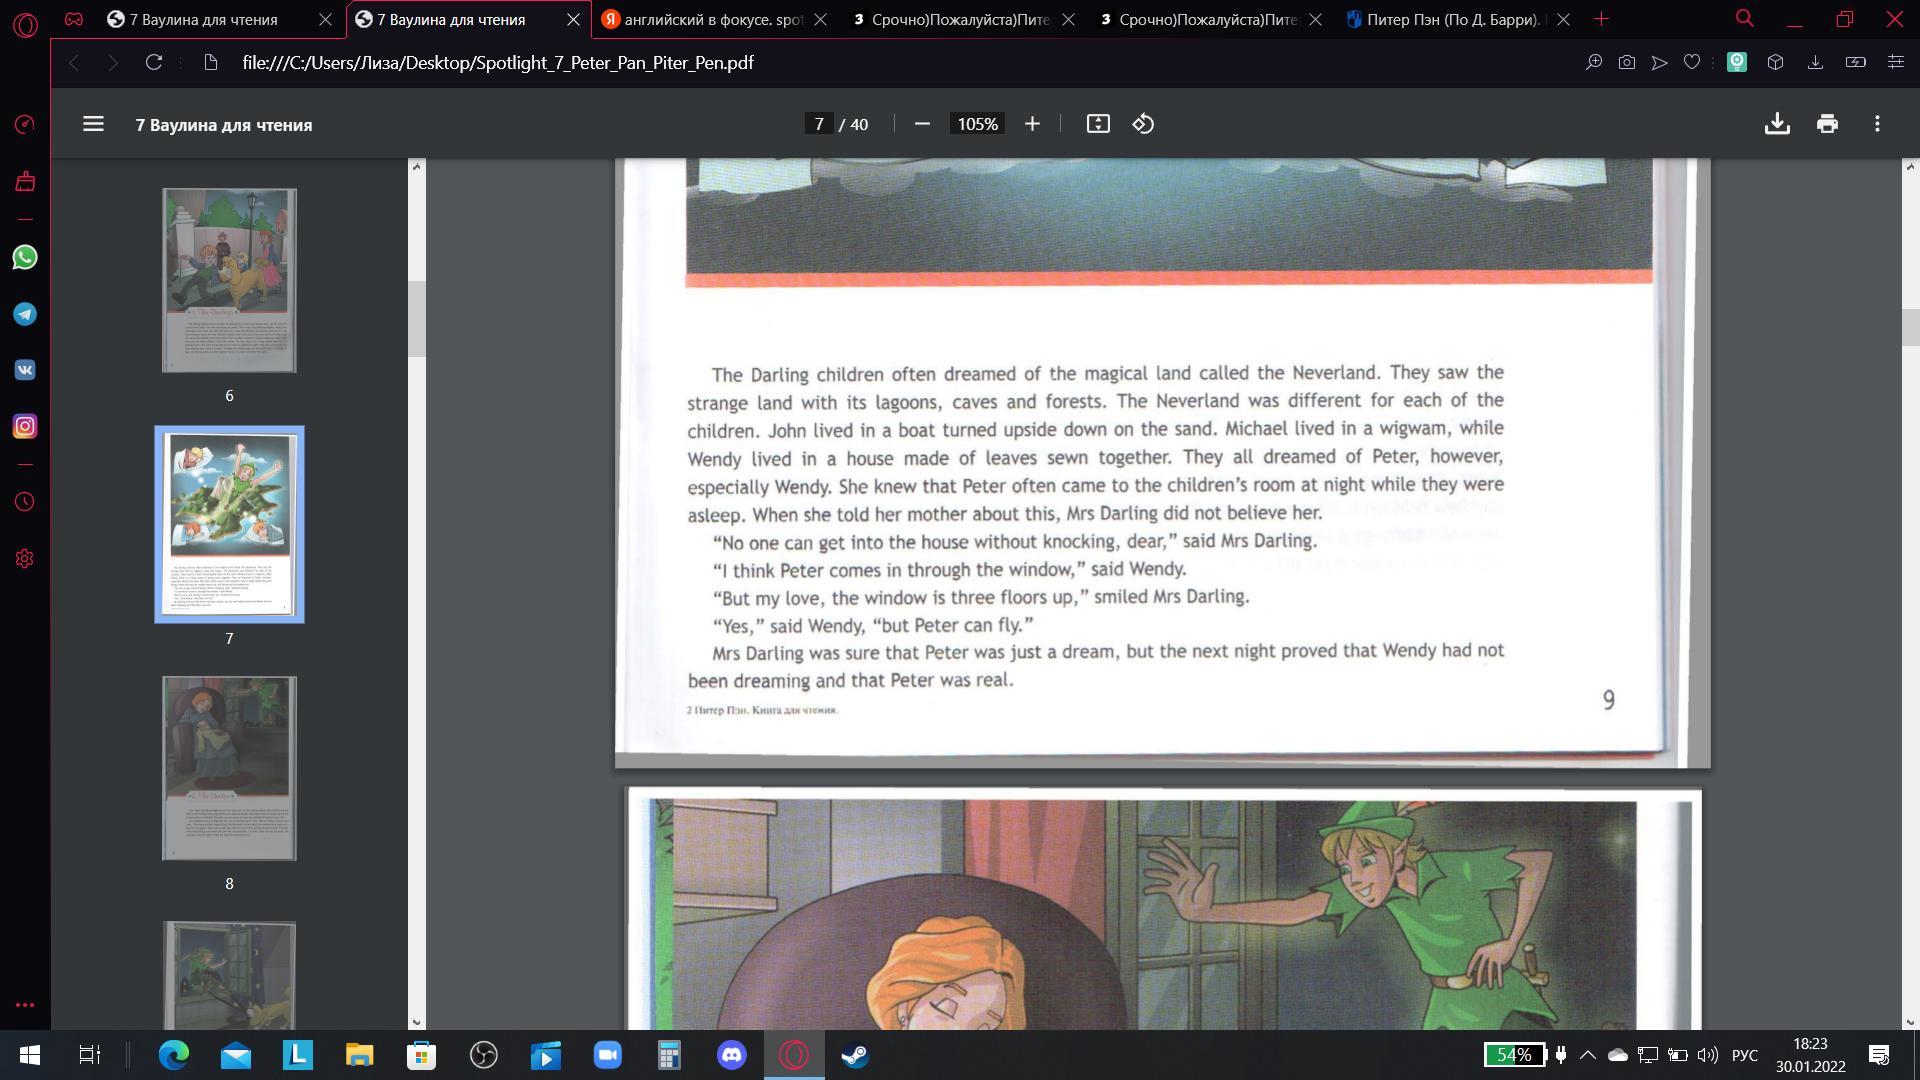Reload the current page
The height and width of the screenshot is (1080, 1920).
(x=154, y=62)
